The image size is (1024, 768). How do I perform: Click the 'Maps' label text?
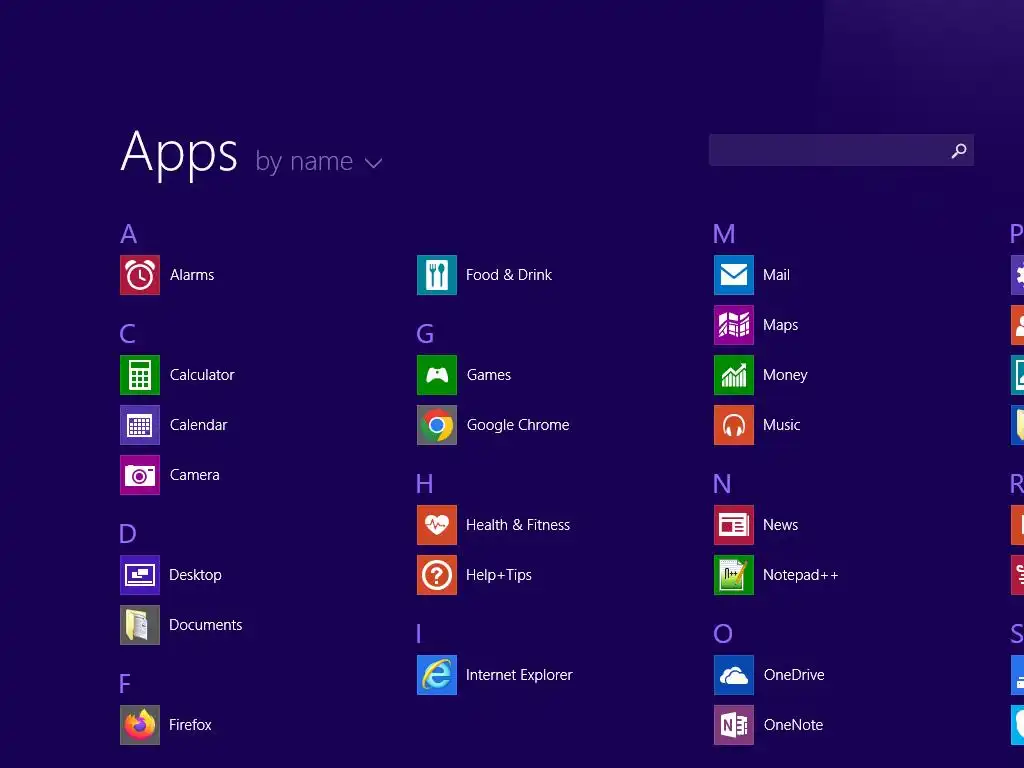pos(780,325)
